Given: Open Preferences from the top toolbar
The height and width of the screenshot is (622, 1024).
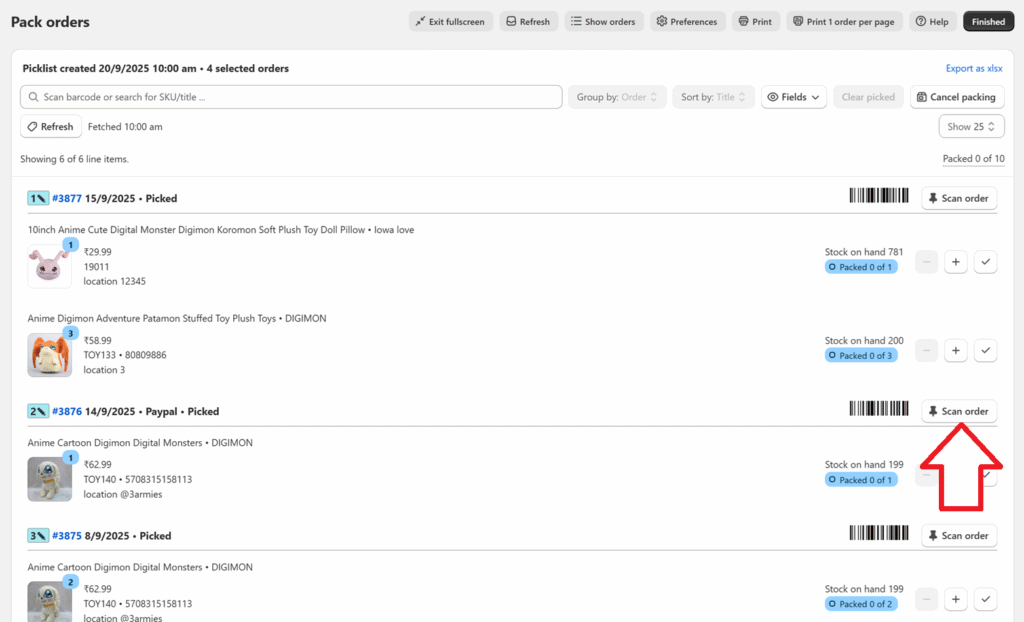Looking at the screenshot, I should click(687, 21).
